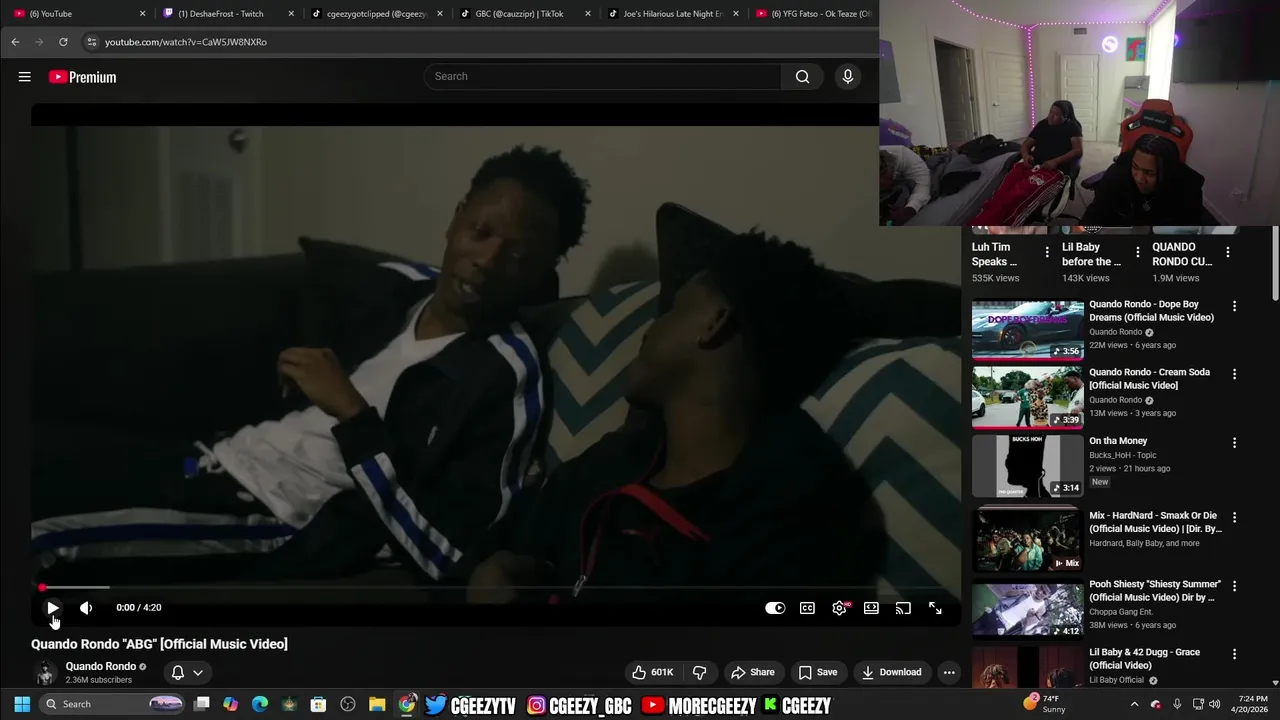Open options for Shiesty Summer video
The image size is (1280, 720).
pyautogui.click(x=1234, y=586)
